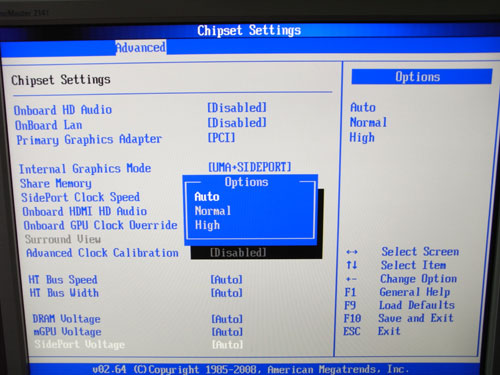Pick High in the Options popup
The width and height of the screenshot is (500, 375).
pos(207,225)
